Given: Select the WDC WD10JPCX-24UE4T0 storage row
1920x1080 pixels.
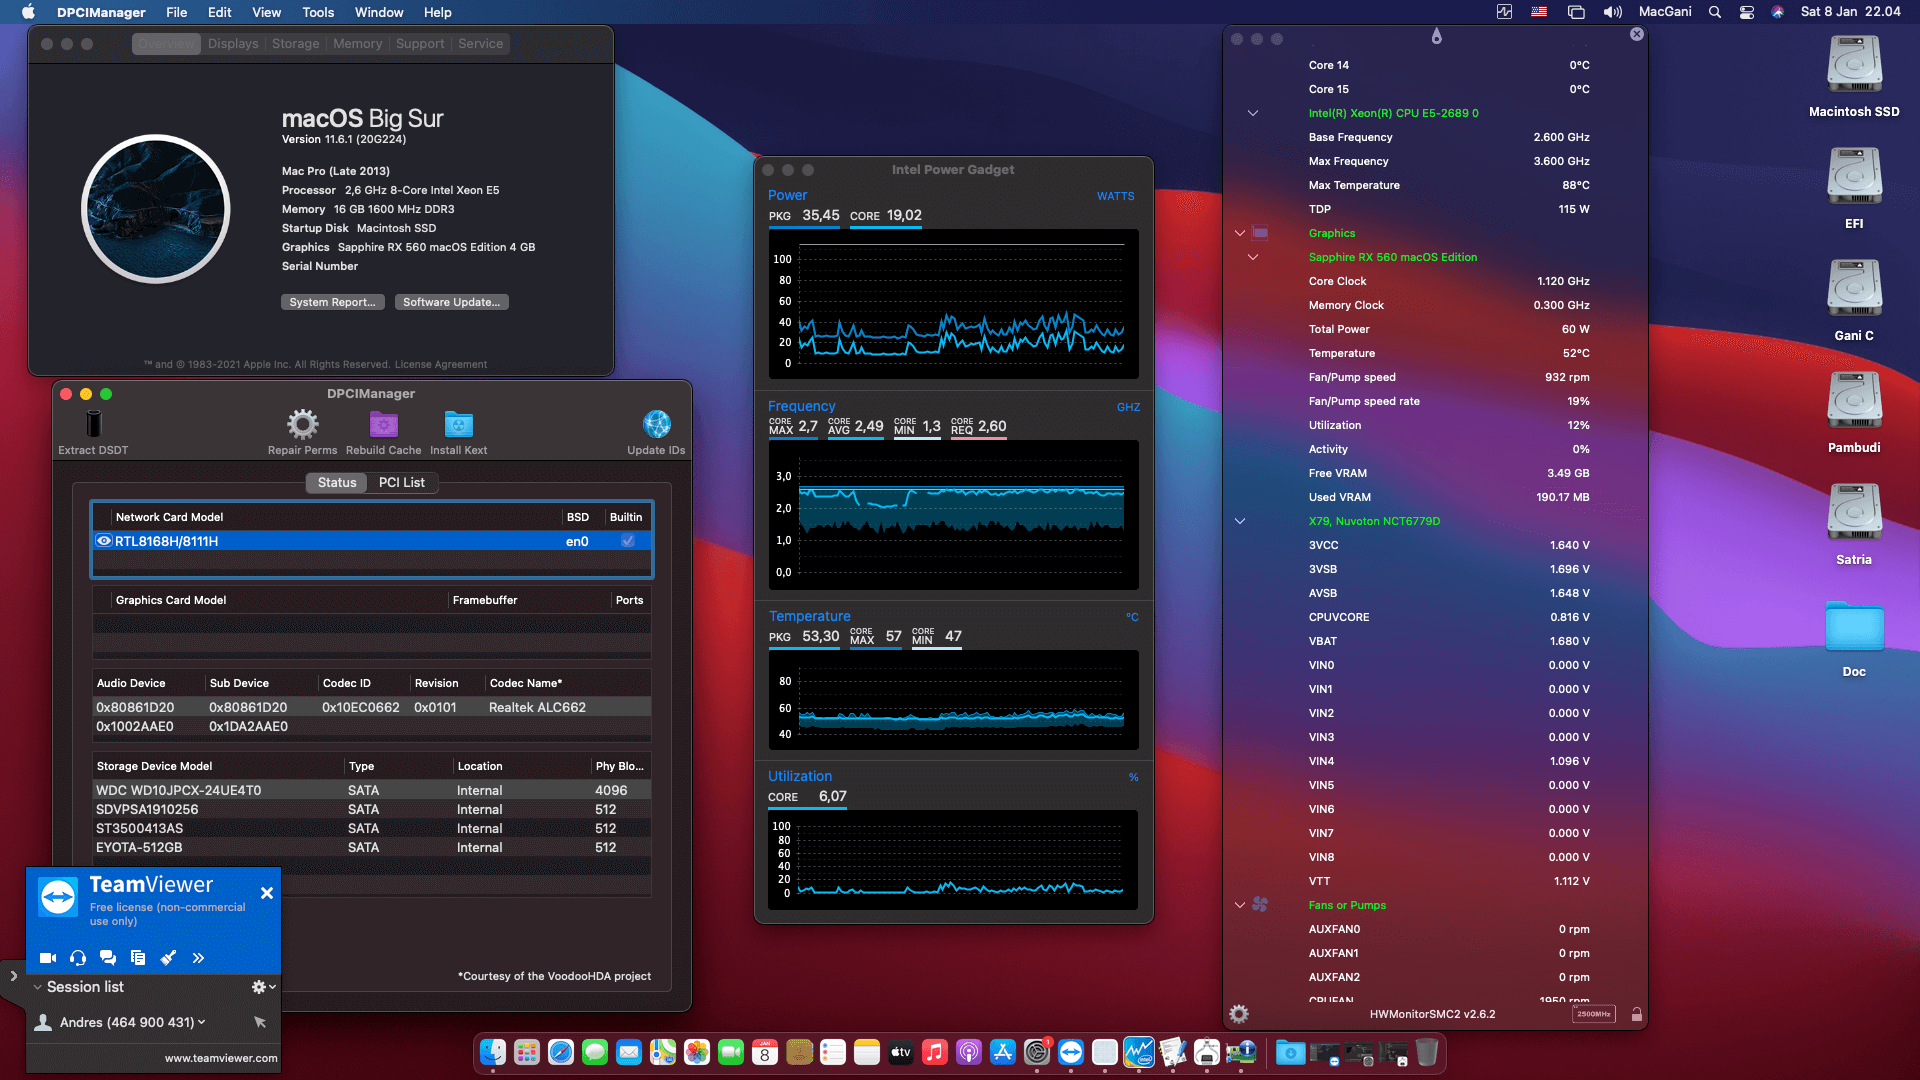Looking at the screenshot, I should coord(371,790).
